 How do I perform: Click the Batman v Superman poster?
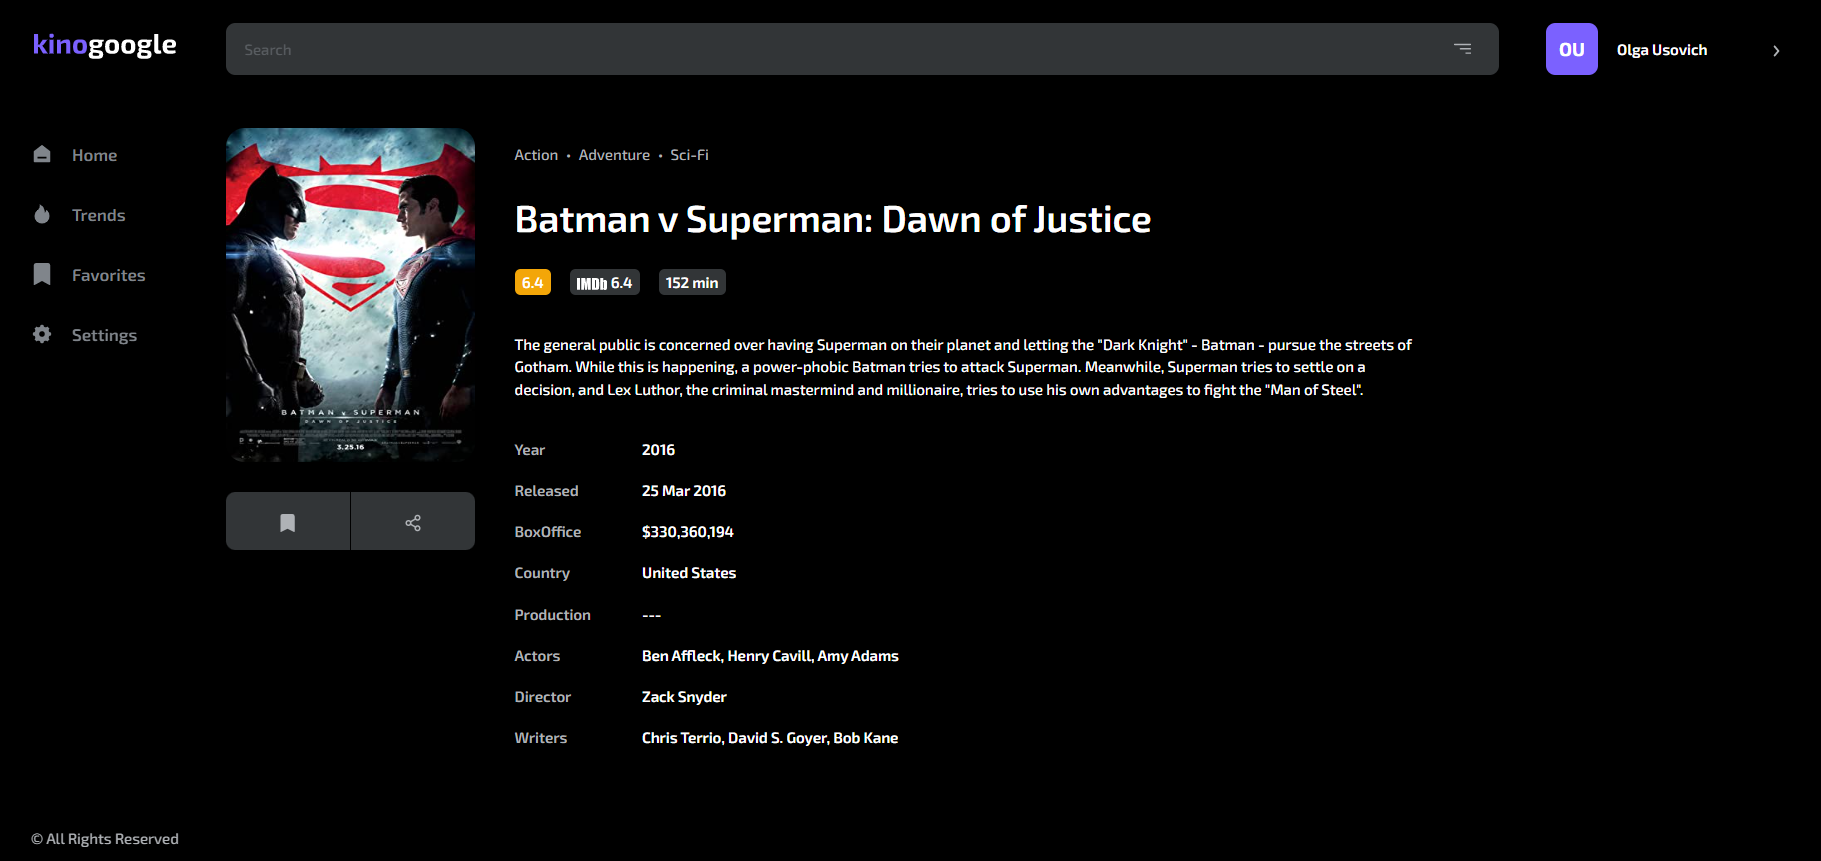[x=350, y=295]
